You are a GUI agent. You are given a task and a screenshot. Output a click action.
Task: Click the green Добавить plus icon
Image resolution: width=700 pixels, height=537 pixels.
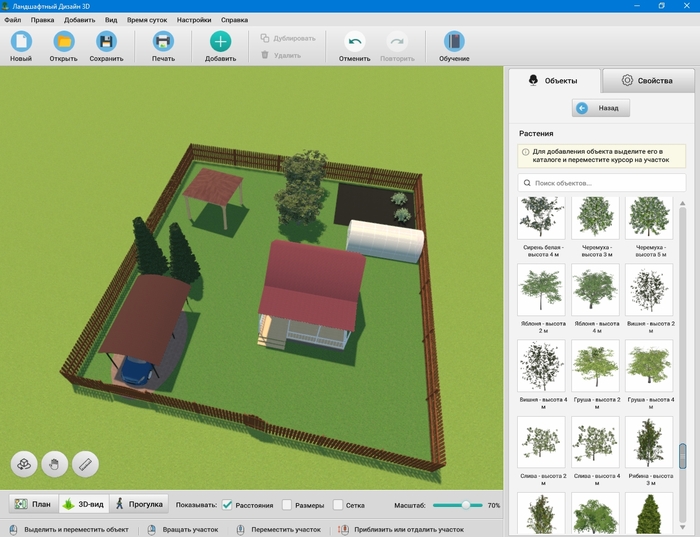(221, 42)
